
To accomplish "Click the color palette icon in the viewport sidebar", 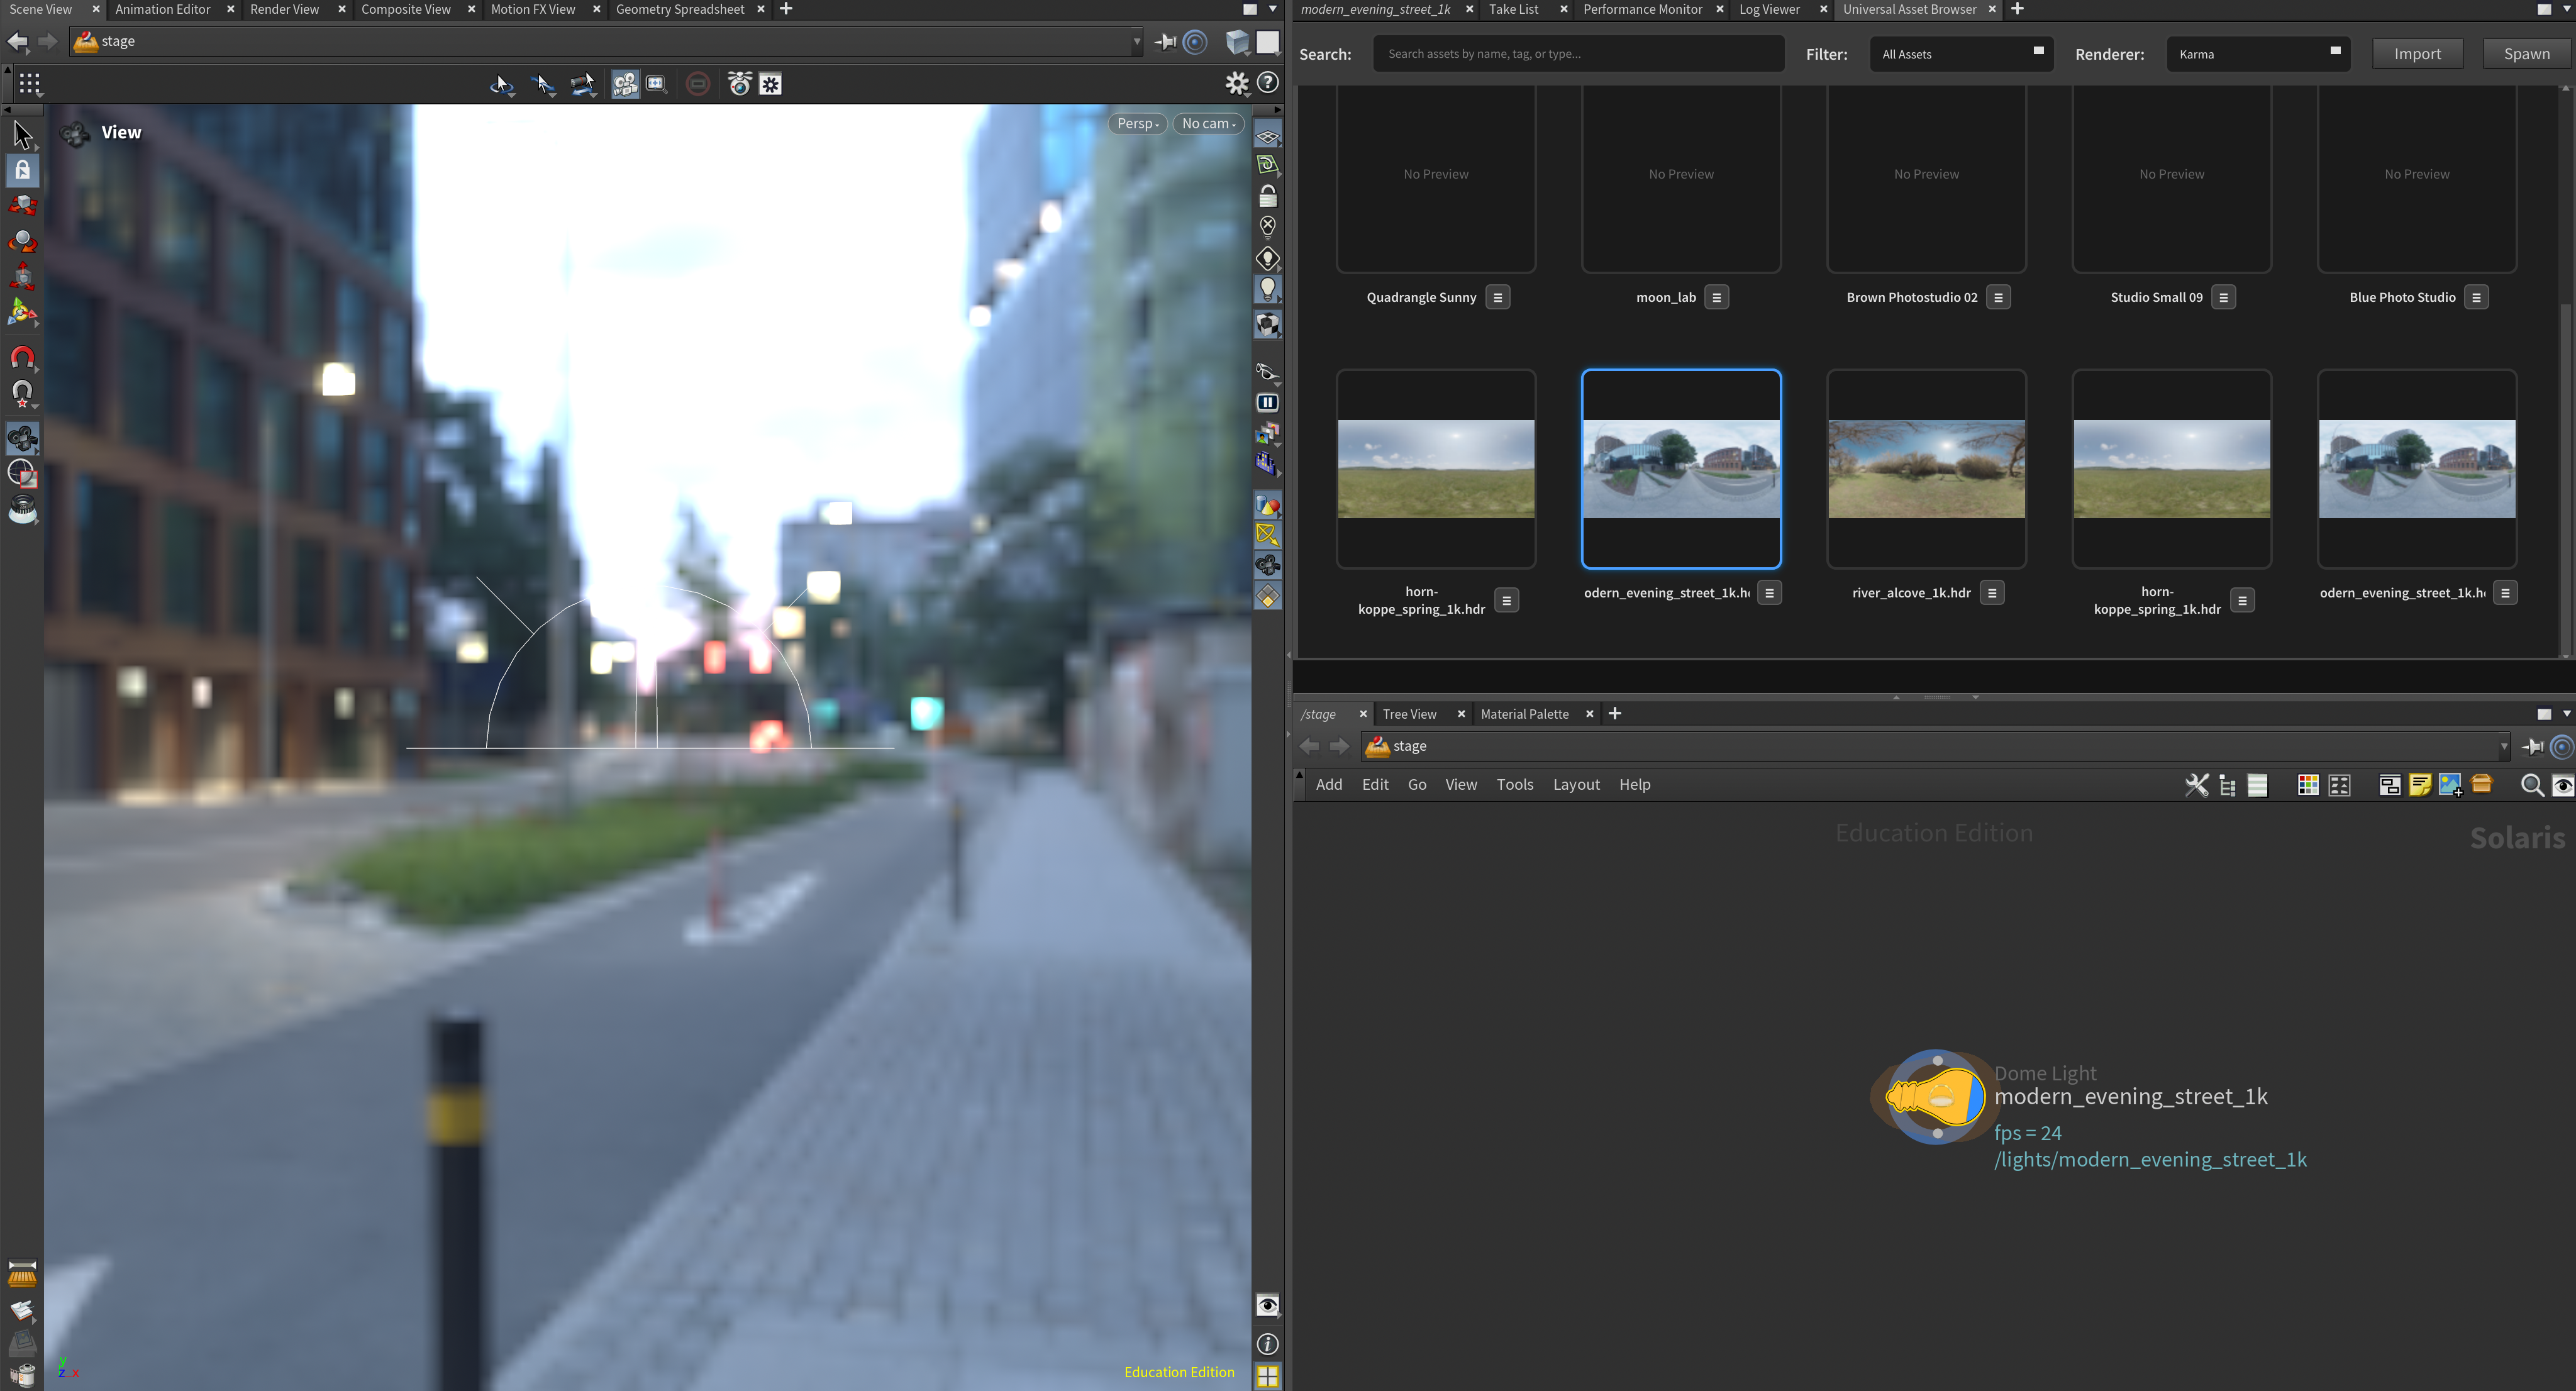I will click(1267, 505).
